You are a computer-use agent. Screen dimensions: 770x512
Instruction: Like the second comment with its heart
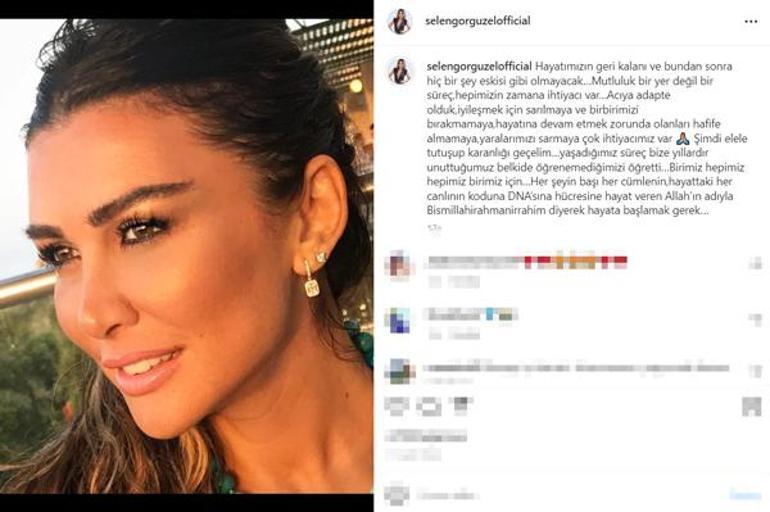click(x=755, y=320)
